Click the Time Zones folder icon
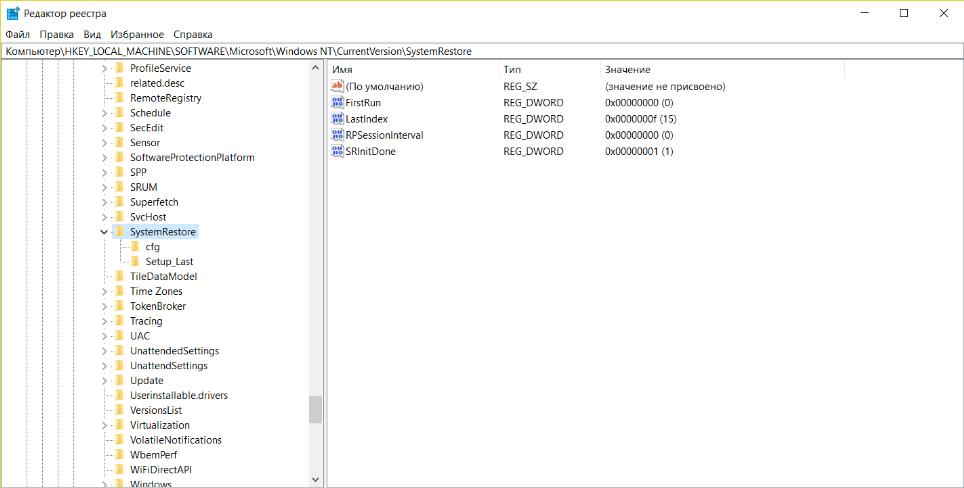Image resolution: width=964 pixels, height=488 pixels. pos(119,291)
